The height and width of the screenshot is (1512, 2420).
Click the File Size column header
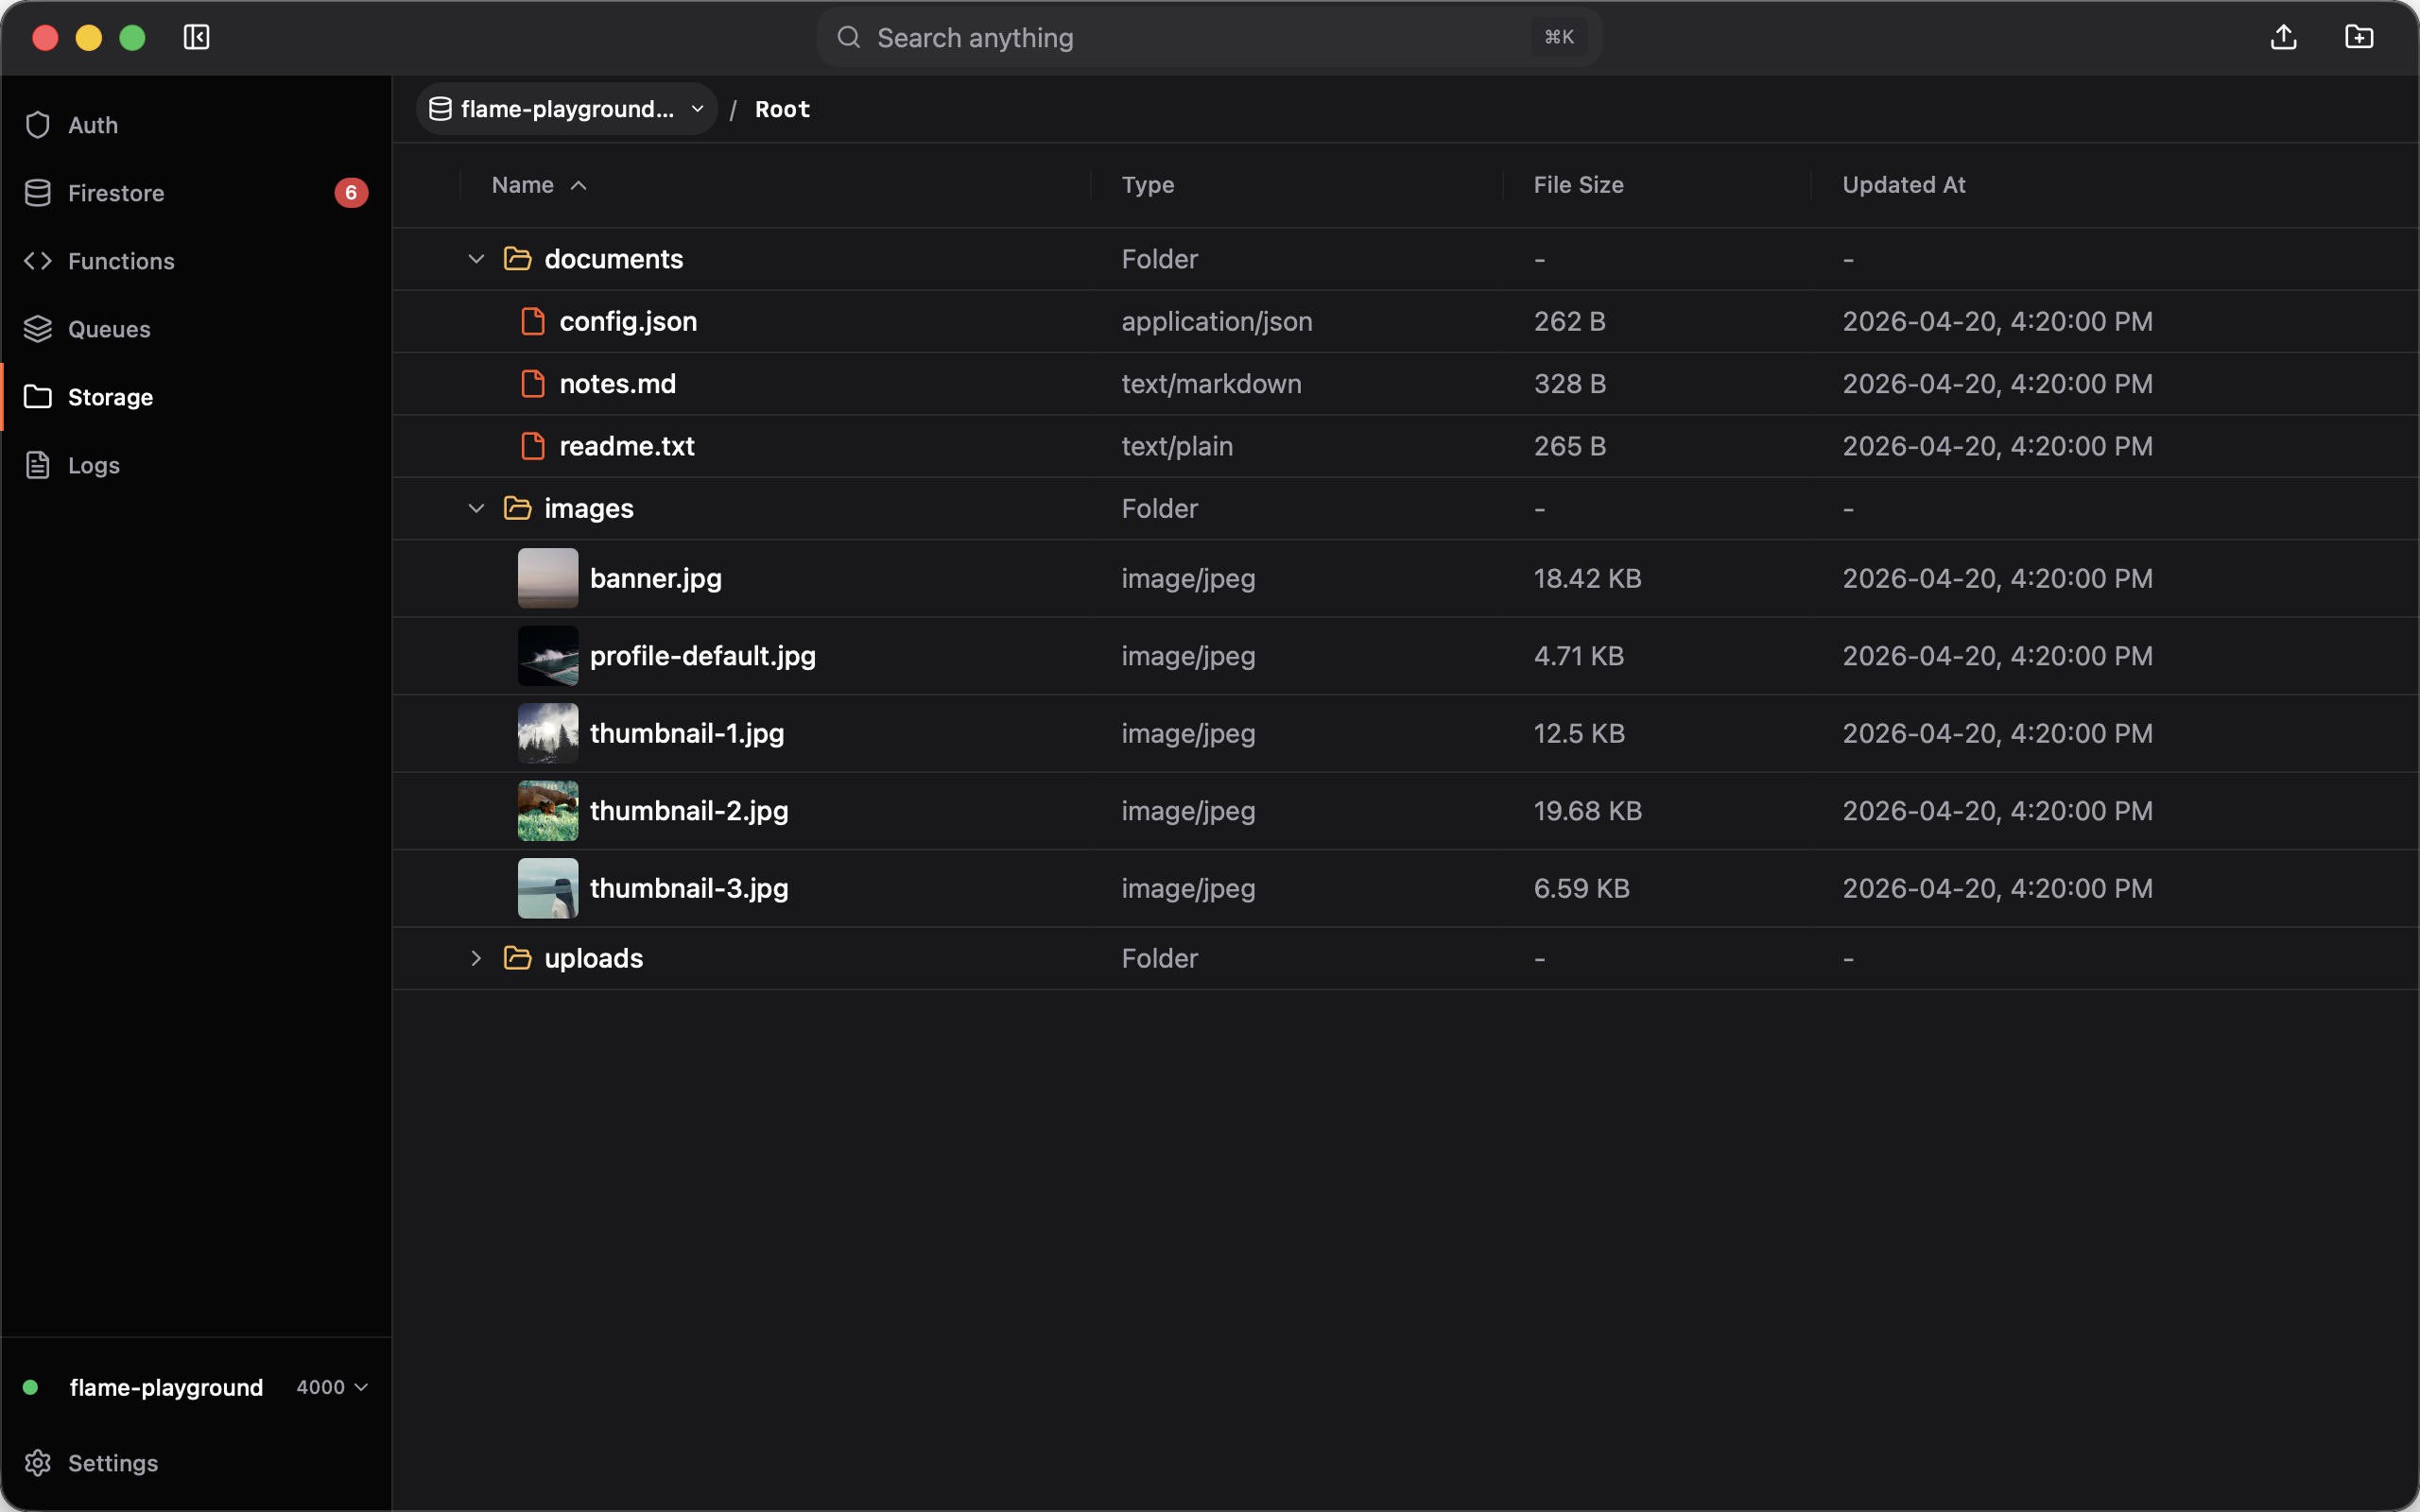1578,185
